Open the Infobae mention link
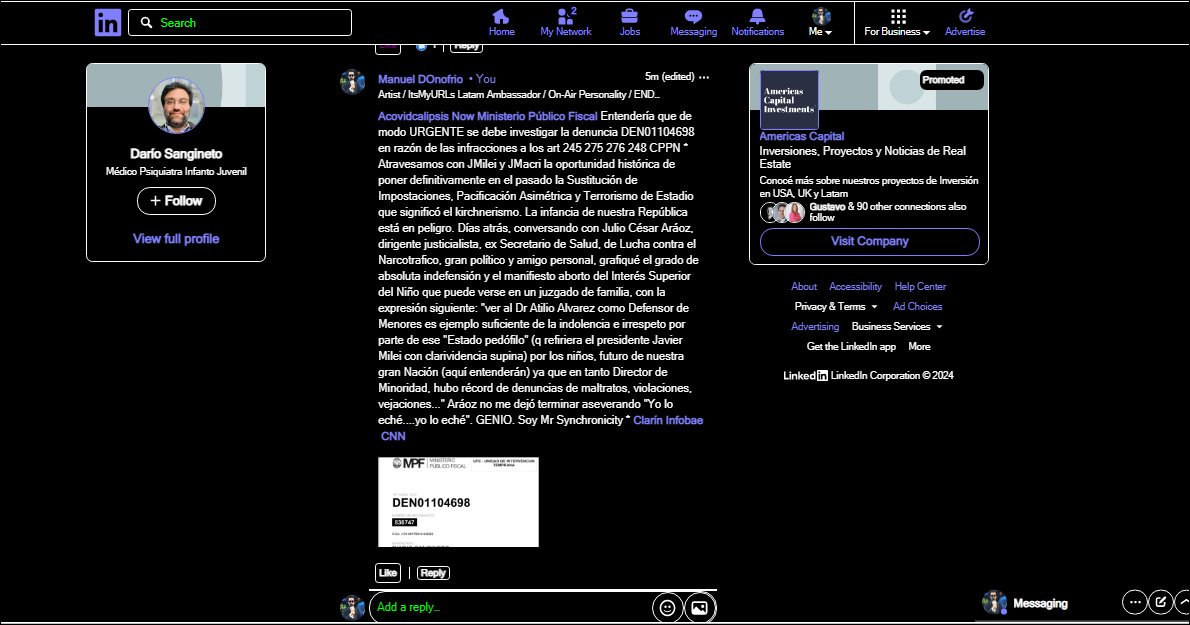1190x625 pixels. [x=684, y=420]
